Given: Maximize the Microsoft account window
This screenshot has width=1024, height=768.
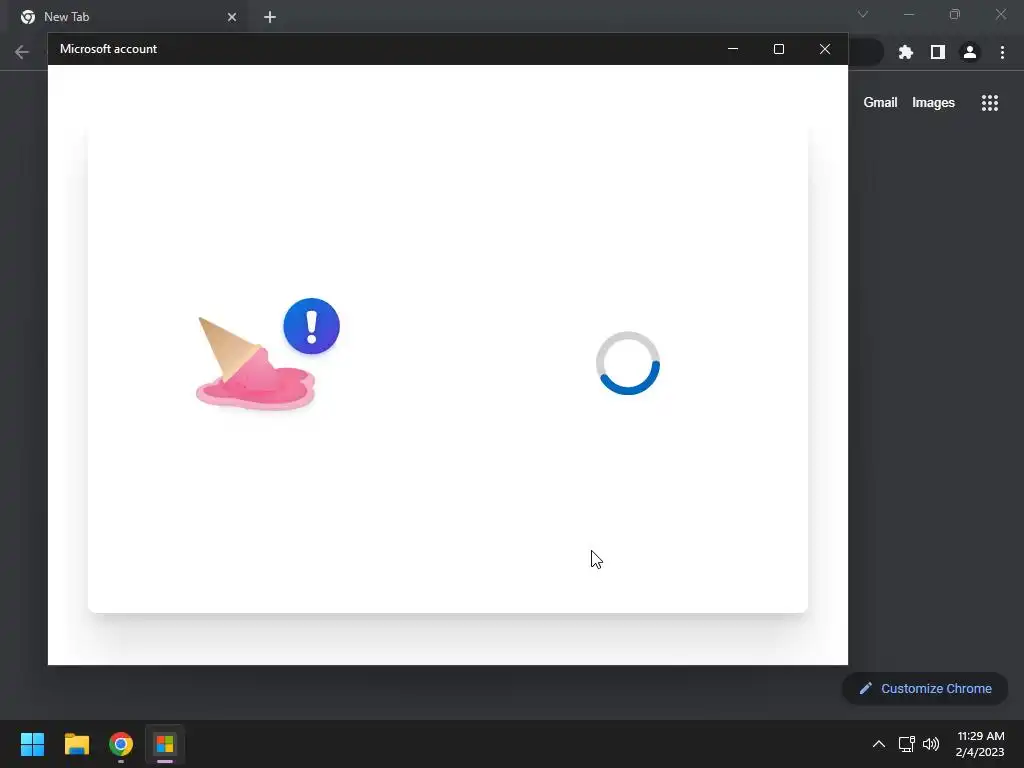Looking at the screenshot, I should click(x=778, y=49).
